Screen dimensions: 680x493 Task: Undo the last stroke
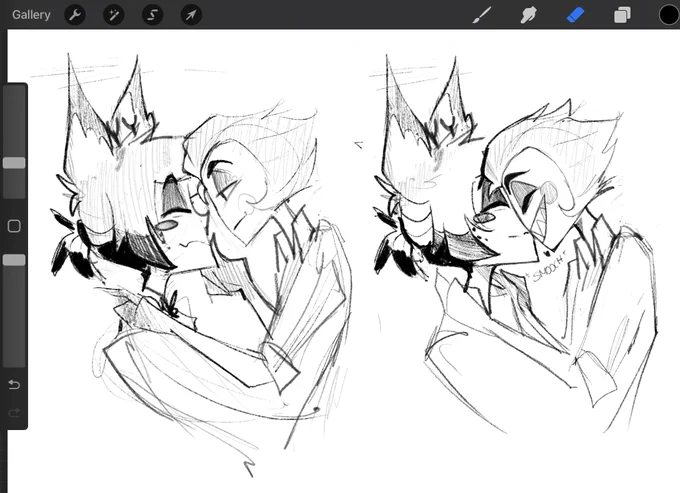pos(14,385)
